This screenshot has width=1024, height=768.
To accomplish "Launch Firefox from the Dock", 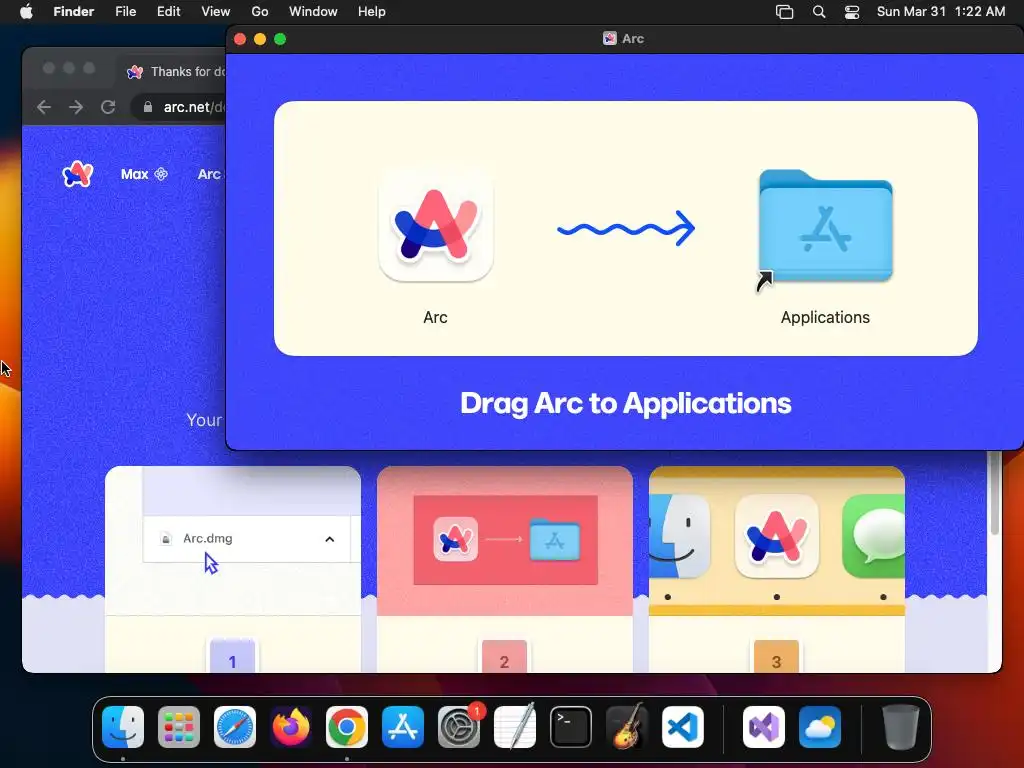I will [x=291, y=727].
